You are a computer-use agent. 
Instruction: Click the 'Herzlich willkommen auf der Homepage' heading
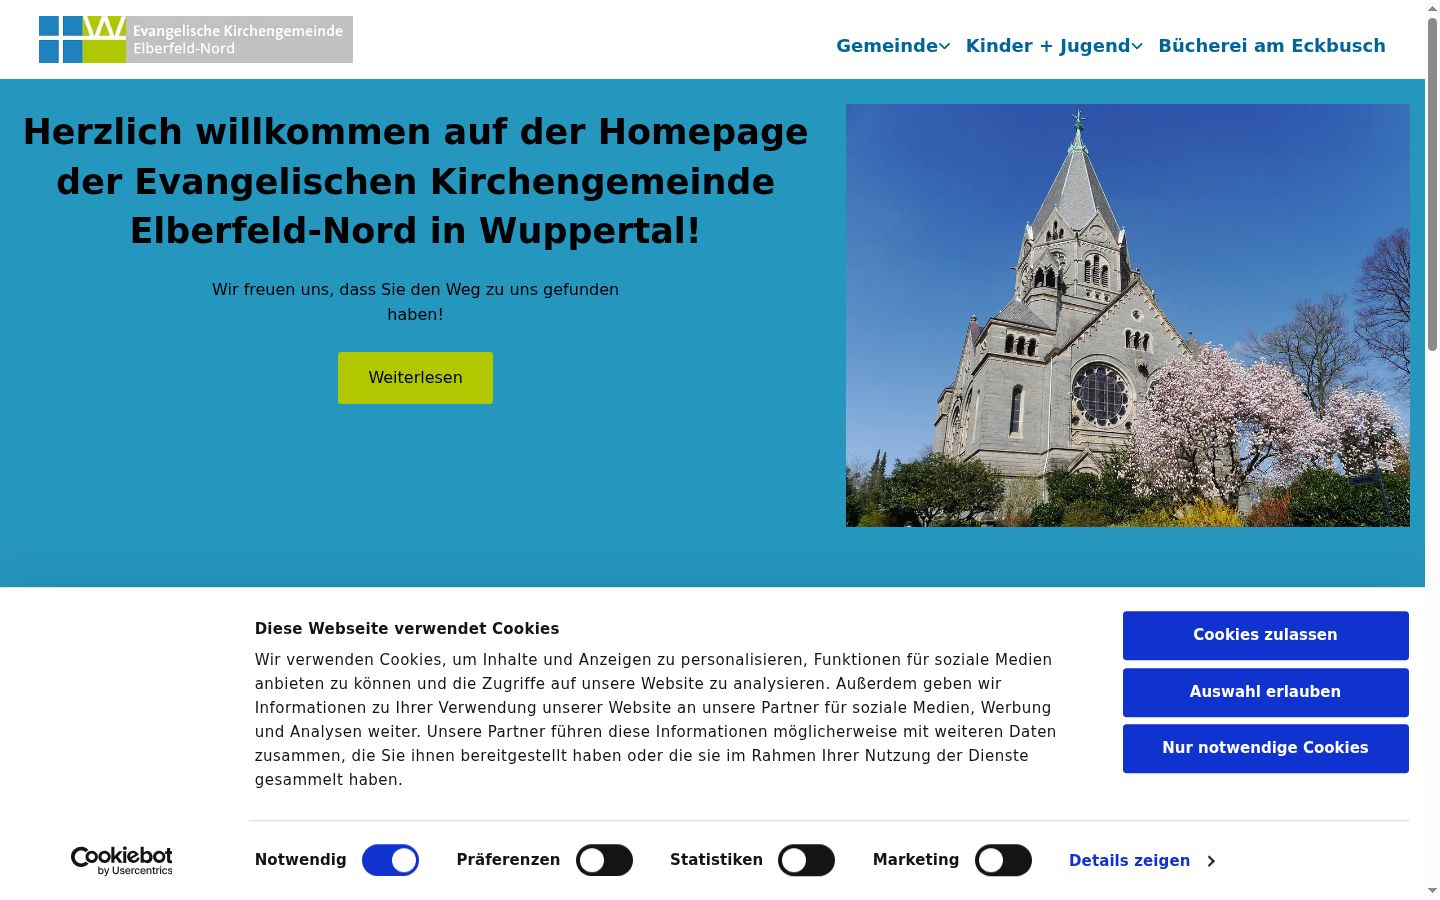point(415,181)
